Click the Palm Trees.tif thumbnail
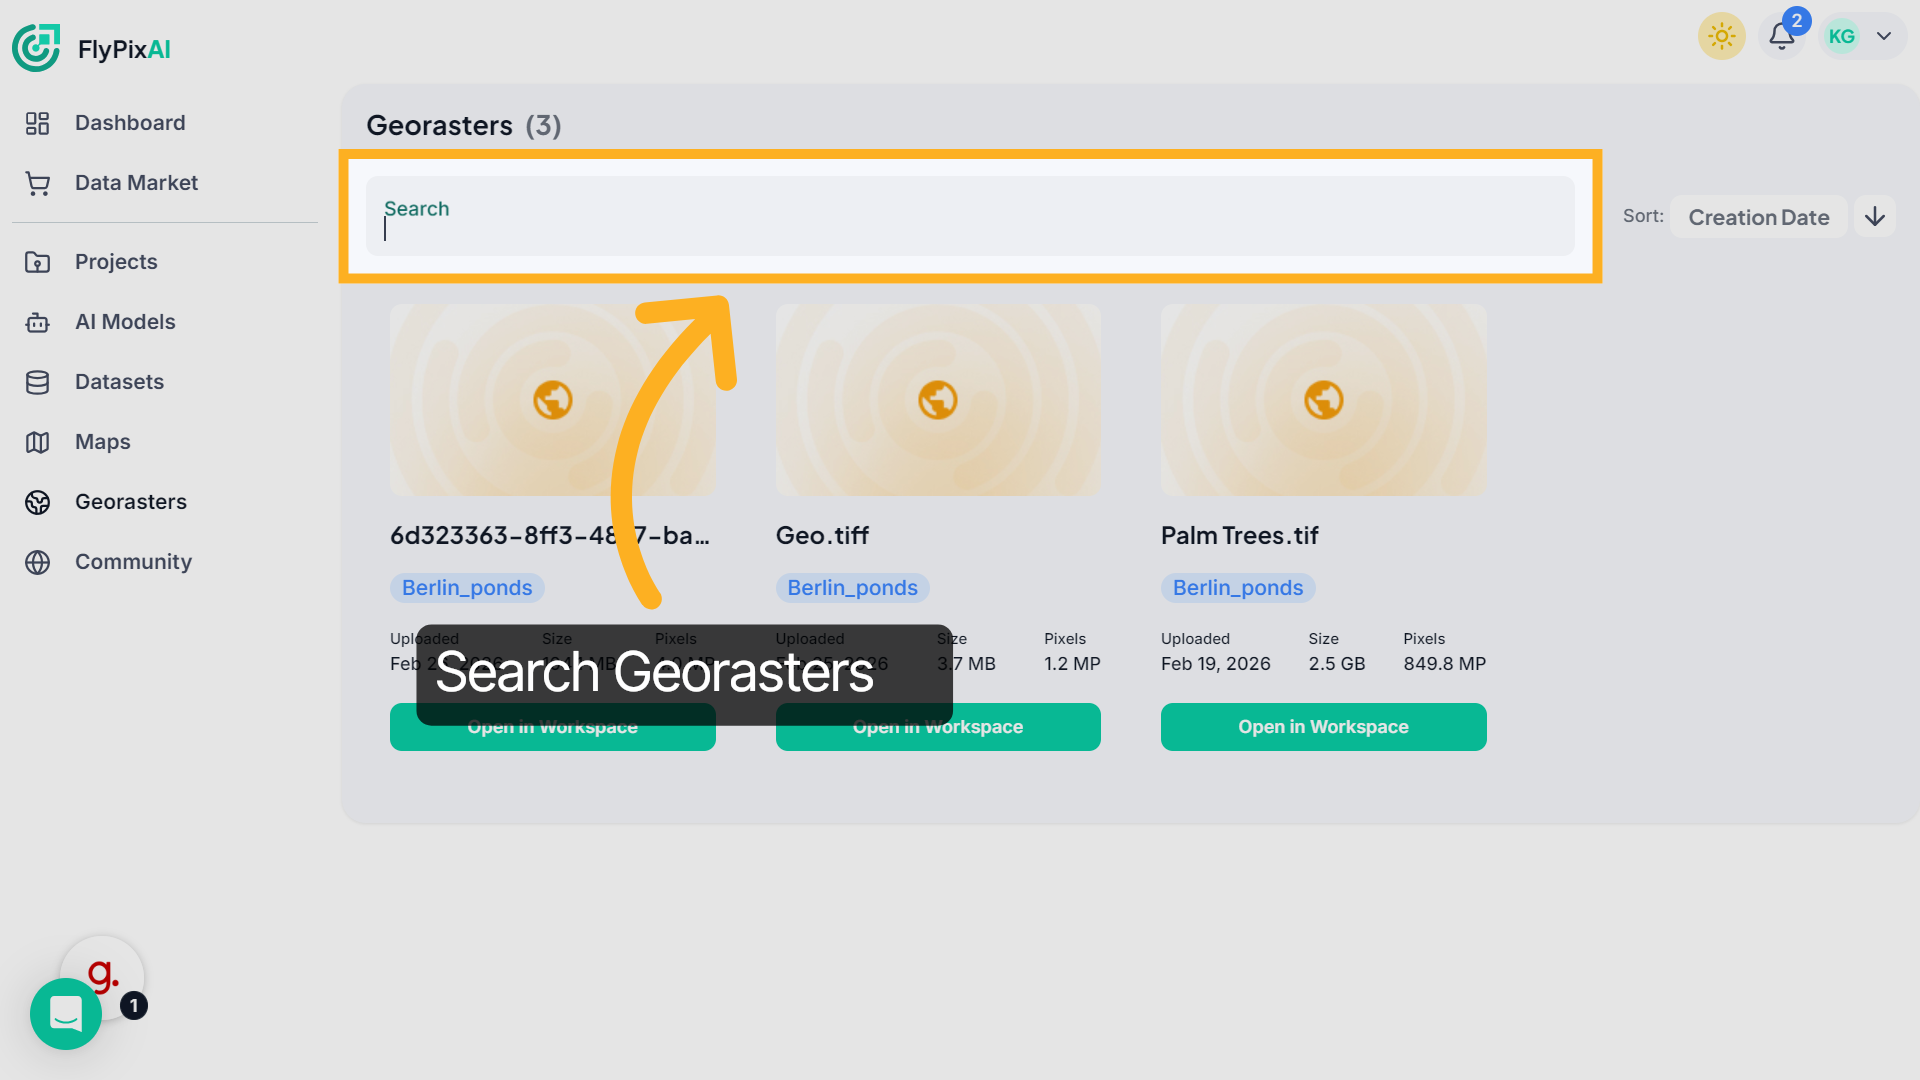Viewport: 1920px width, 1080px height. tap(1323, 400)
